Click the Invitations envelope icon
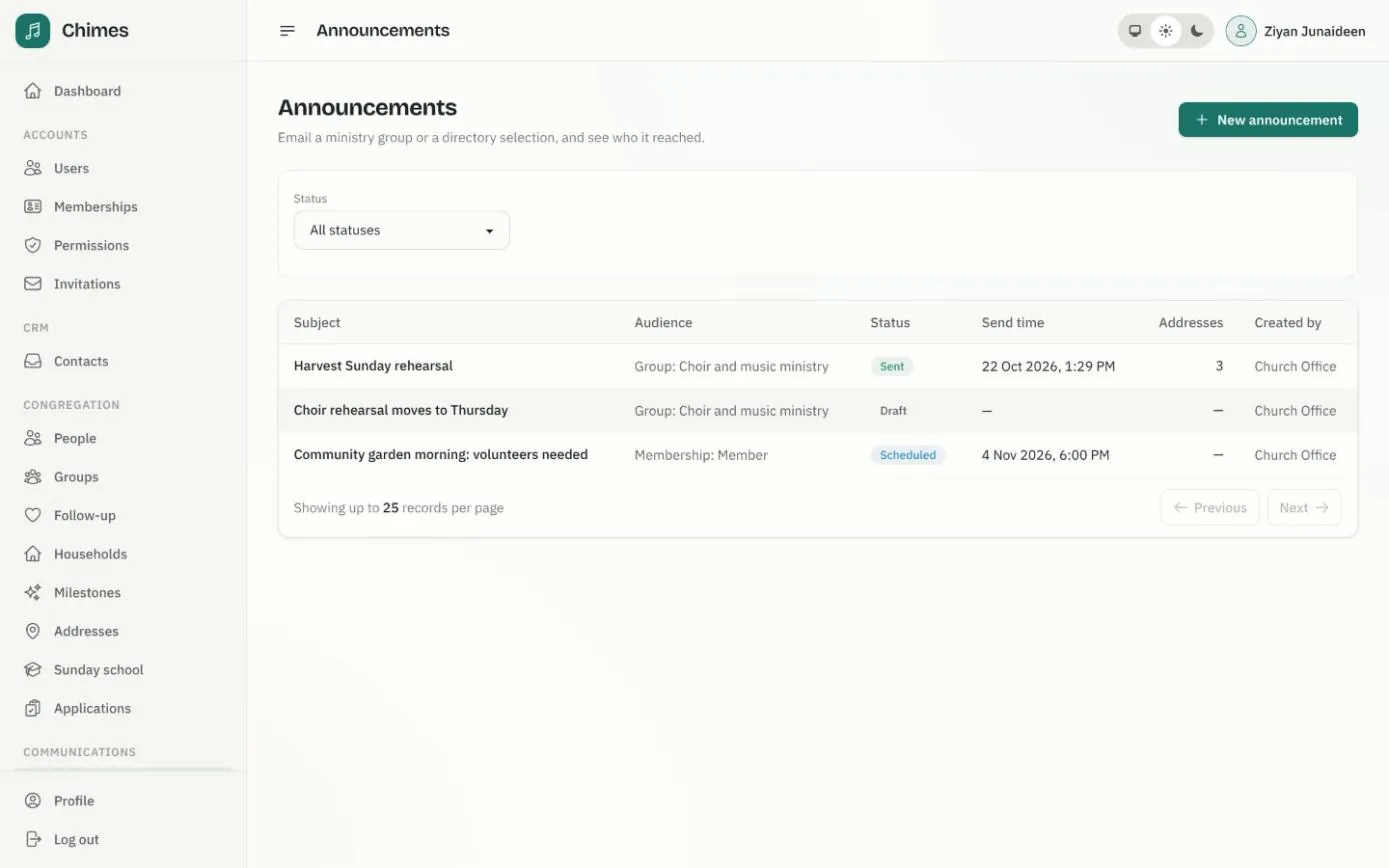This screenshot has height=868, width=1389. pyautogui.click(x=33, y=284)
